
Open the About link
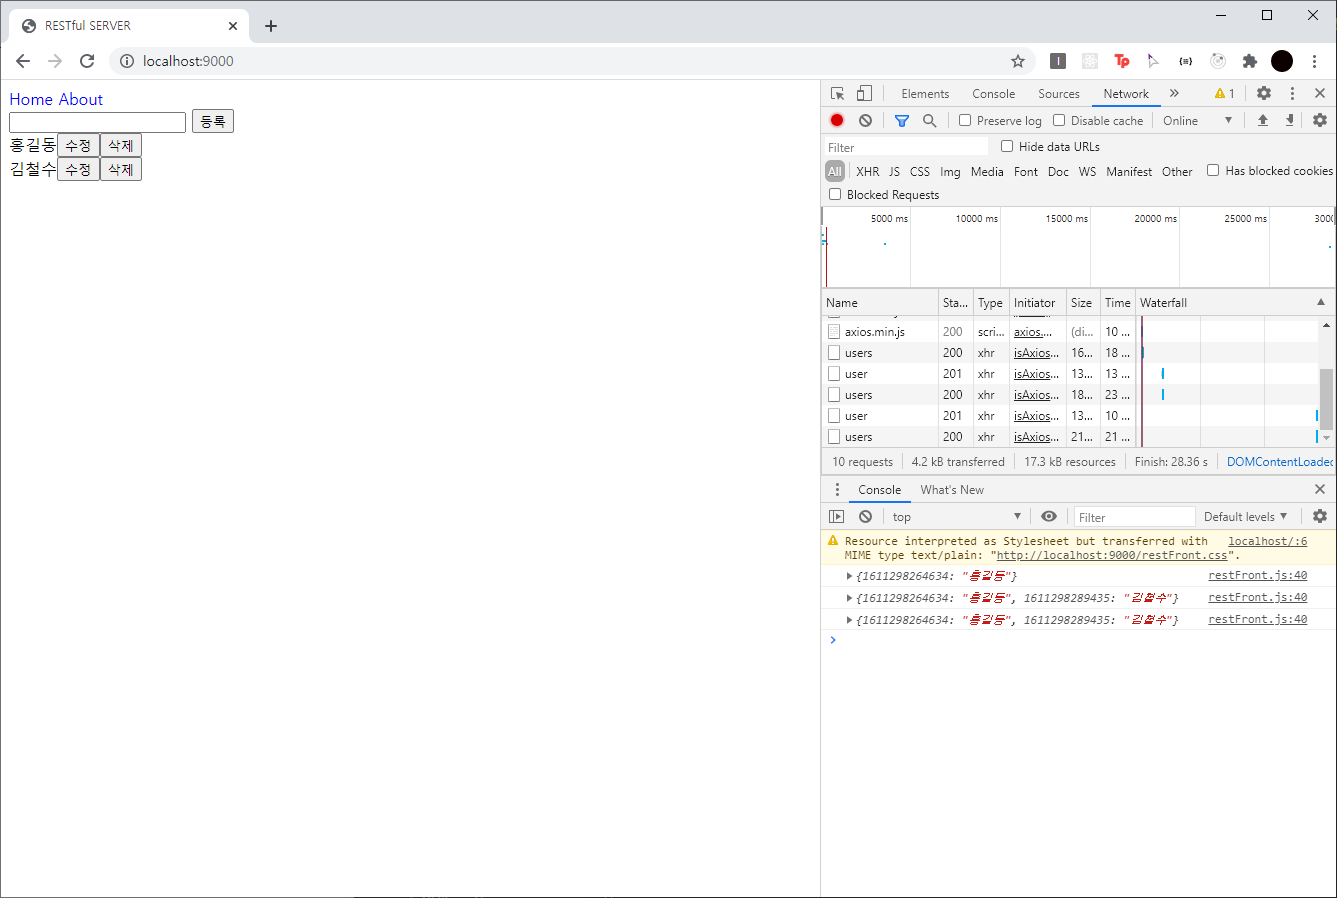81,99
